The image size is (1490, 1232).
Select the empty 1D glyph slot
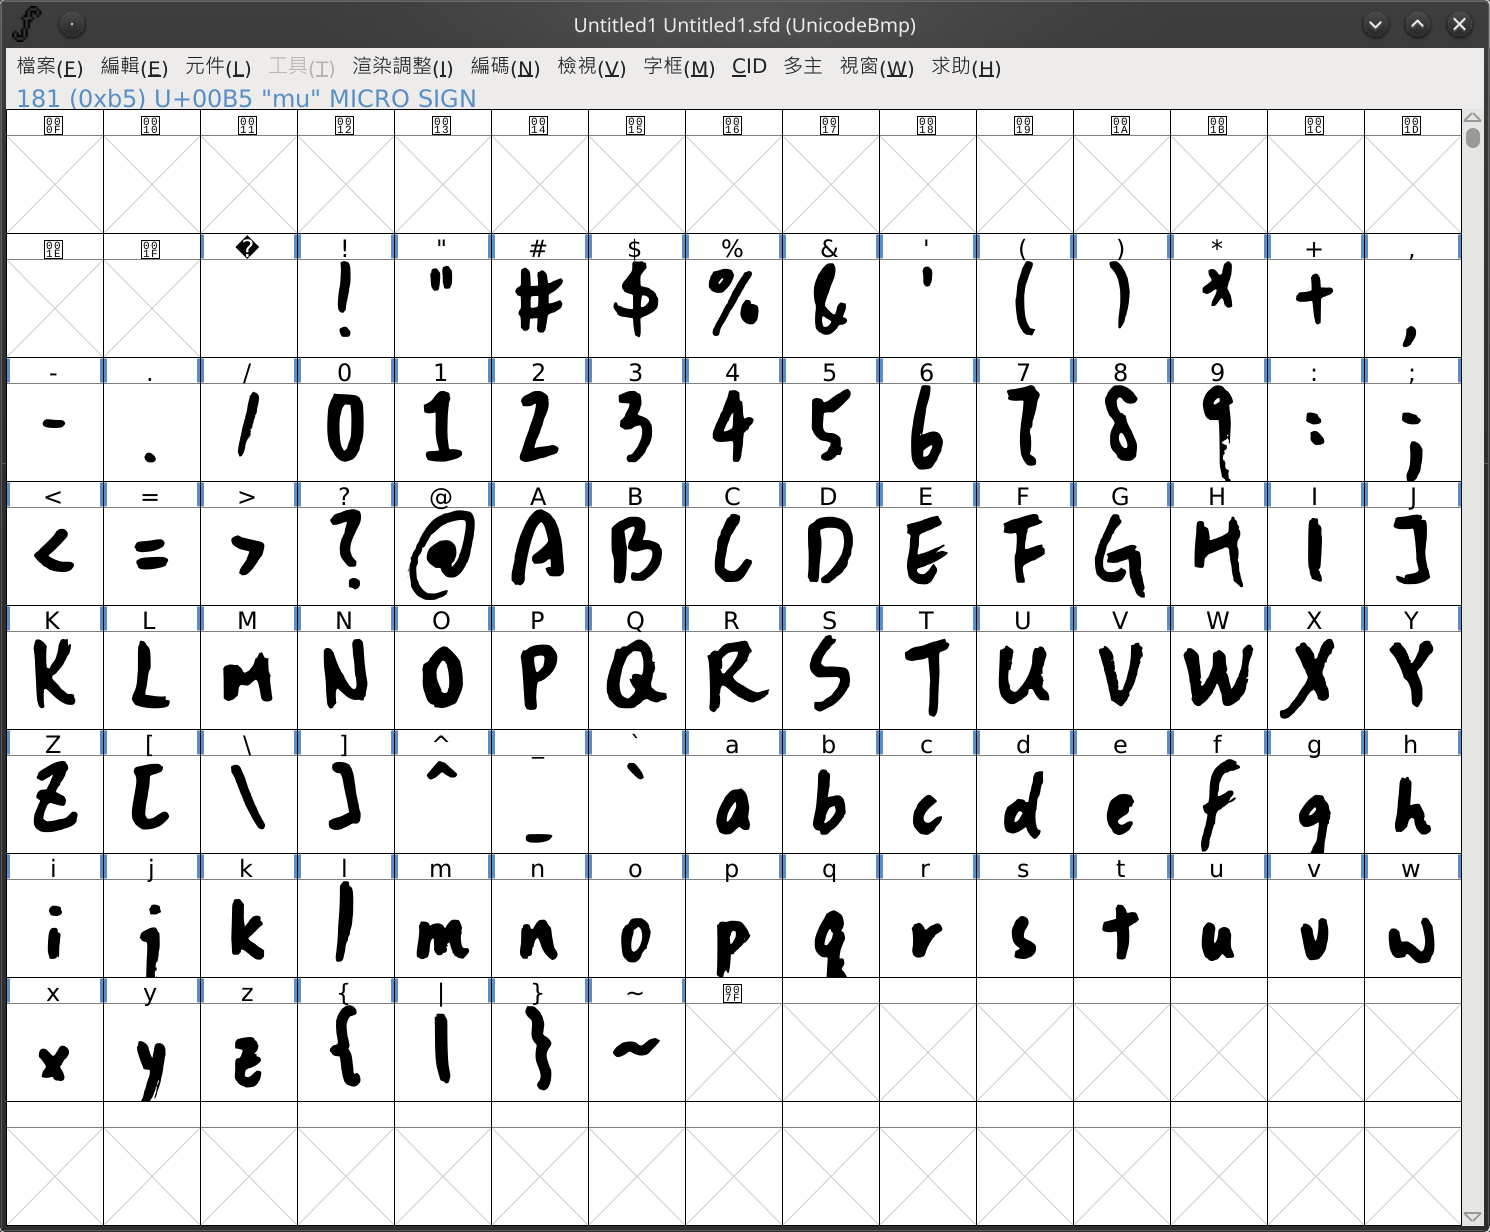click(x=1412, y=184)
